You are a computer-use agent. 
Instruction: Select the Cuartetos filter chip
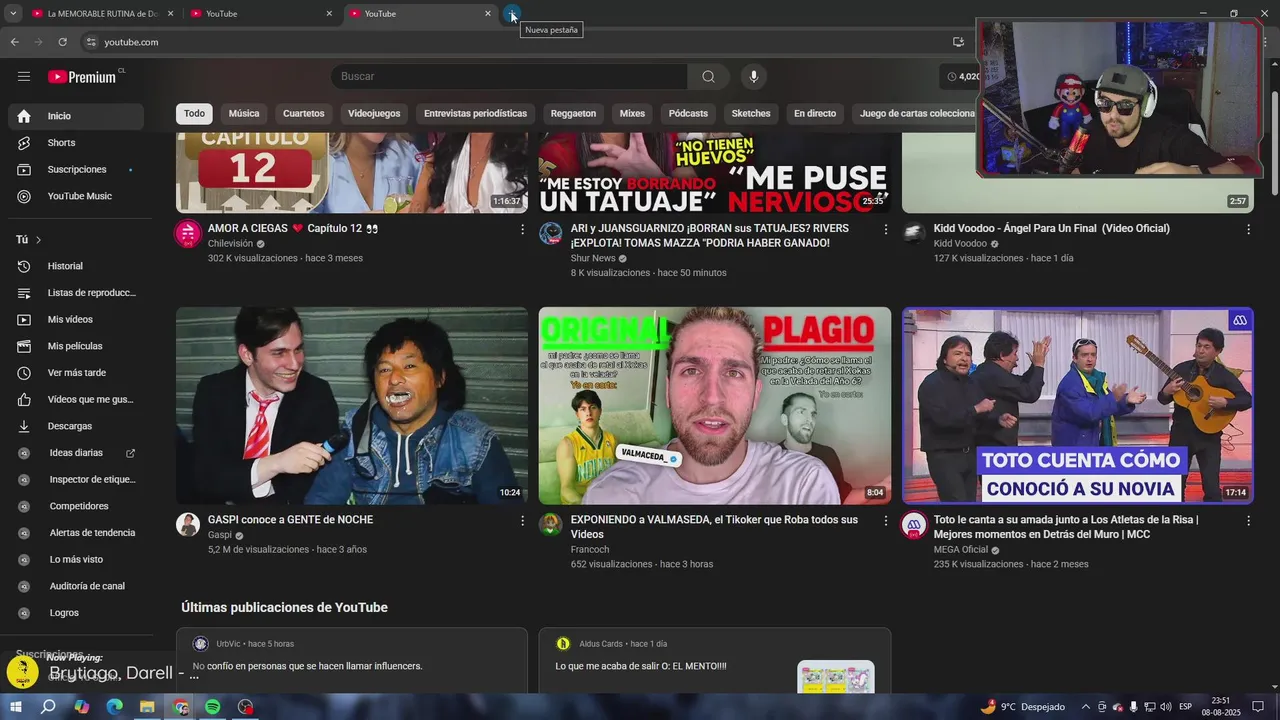[x=304, y=114]
